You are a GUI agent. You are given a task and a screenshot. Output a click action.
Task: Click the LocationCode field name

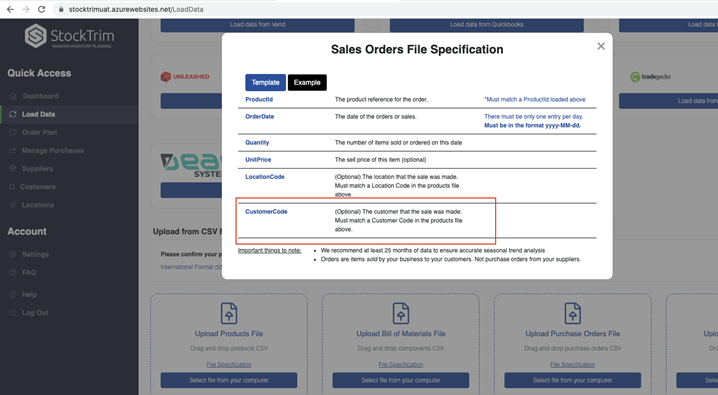point(265,177)
